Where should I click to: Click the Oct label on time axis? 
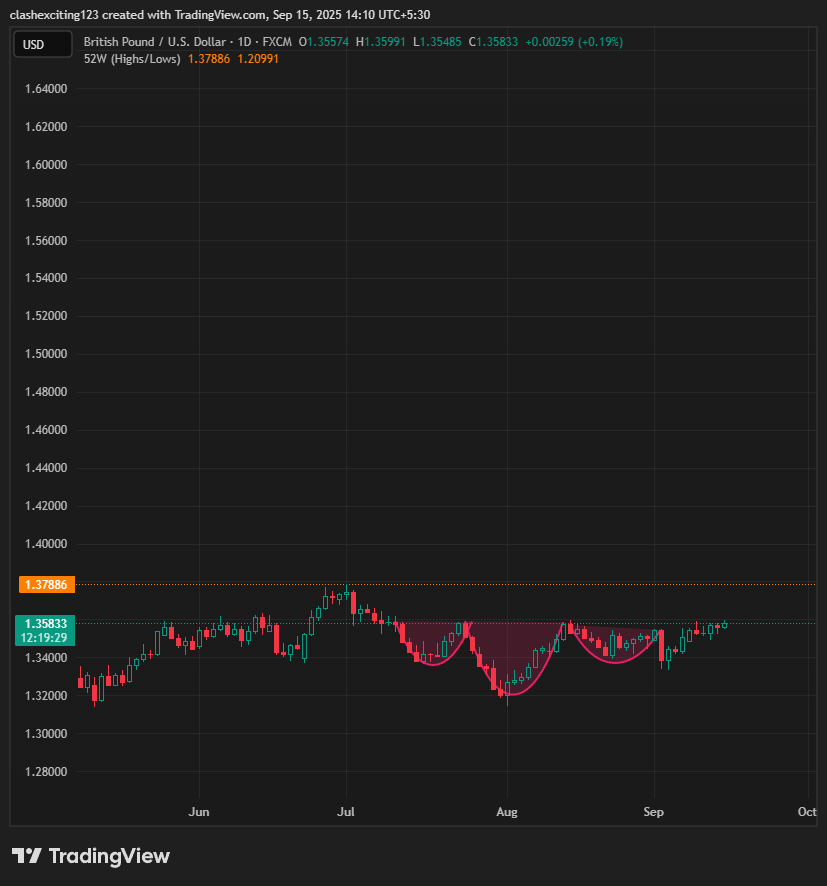click(807, 811)
